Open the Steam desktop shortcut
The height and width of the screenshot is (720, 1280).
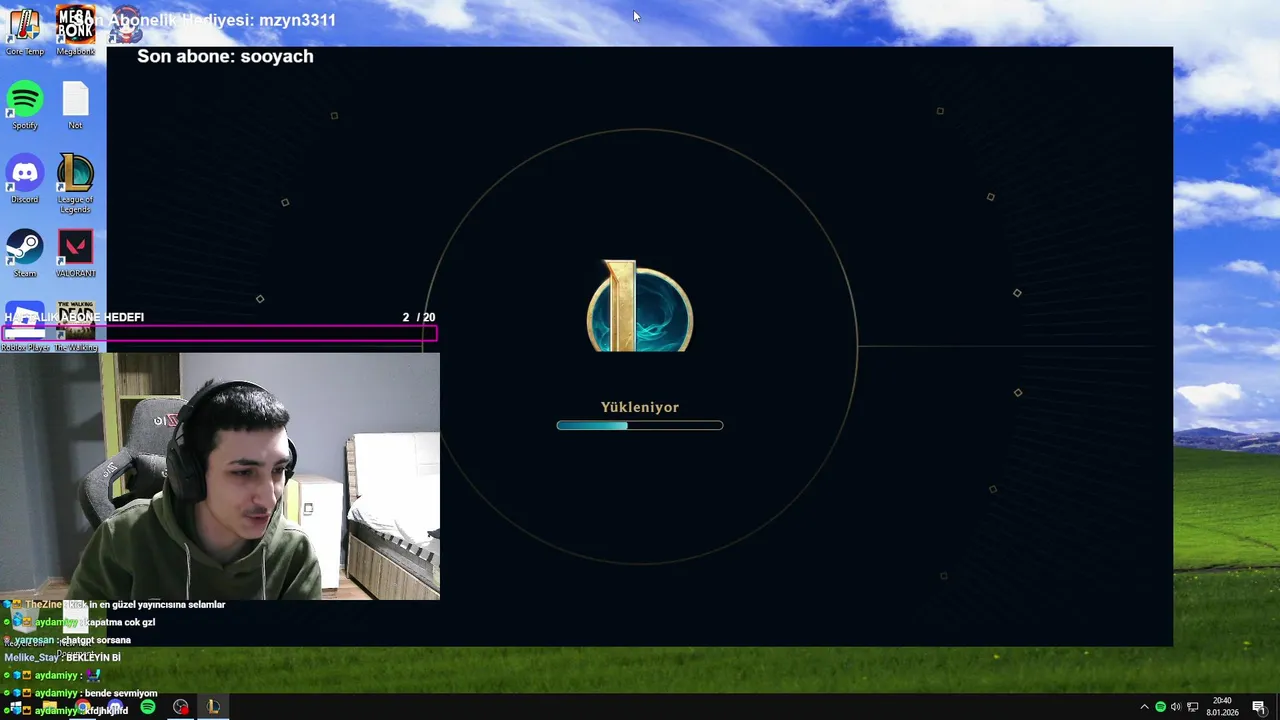click(25, 253)
